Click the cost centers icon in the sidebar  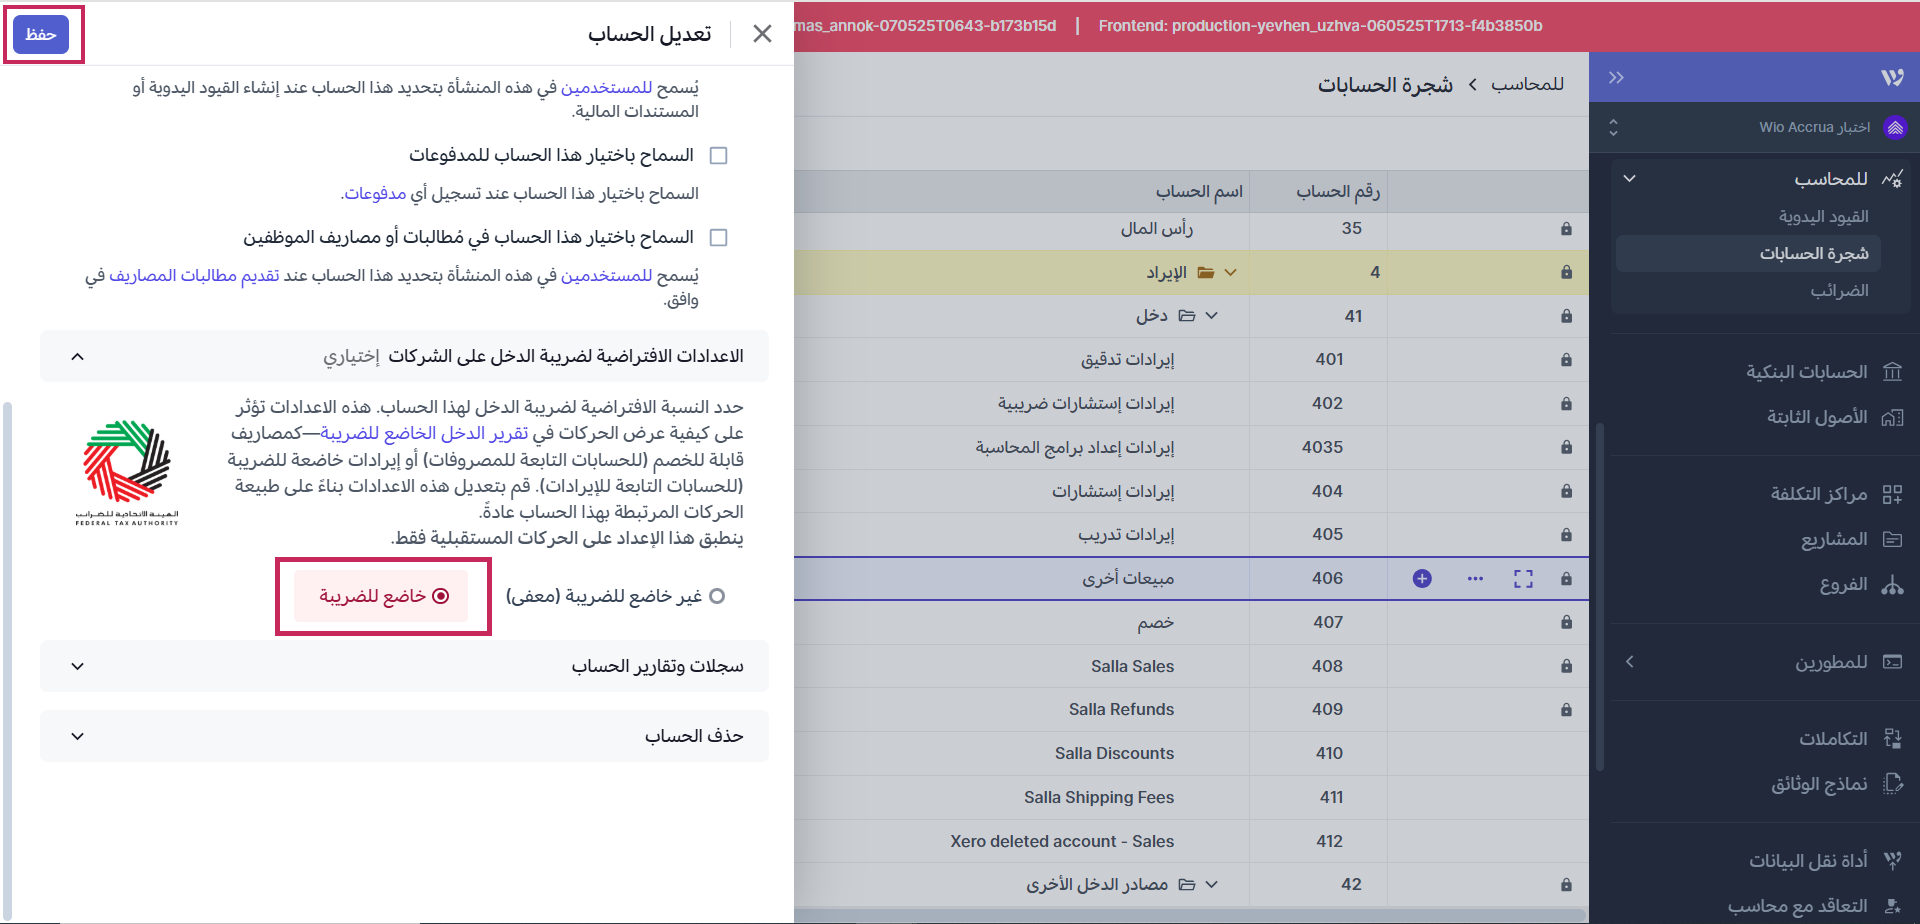tap(1892, 494)
